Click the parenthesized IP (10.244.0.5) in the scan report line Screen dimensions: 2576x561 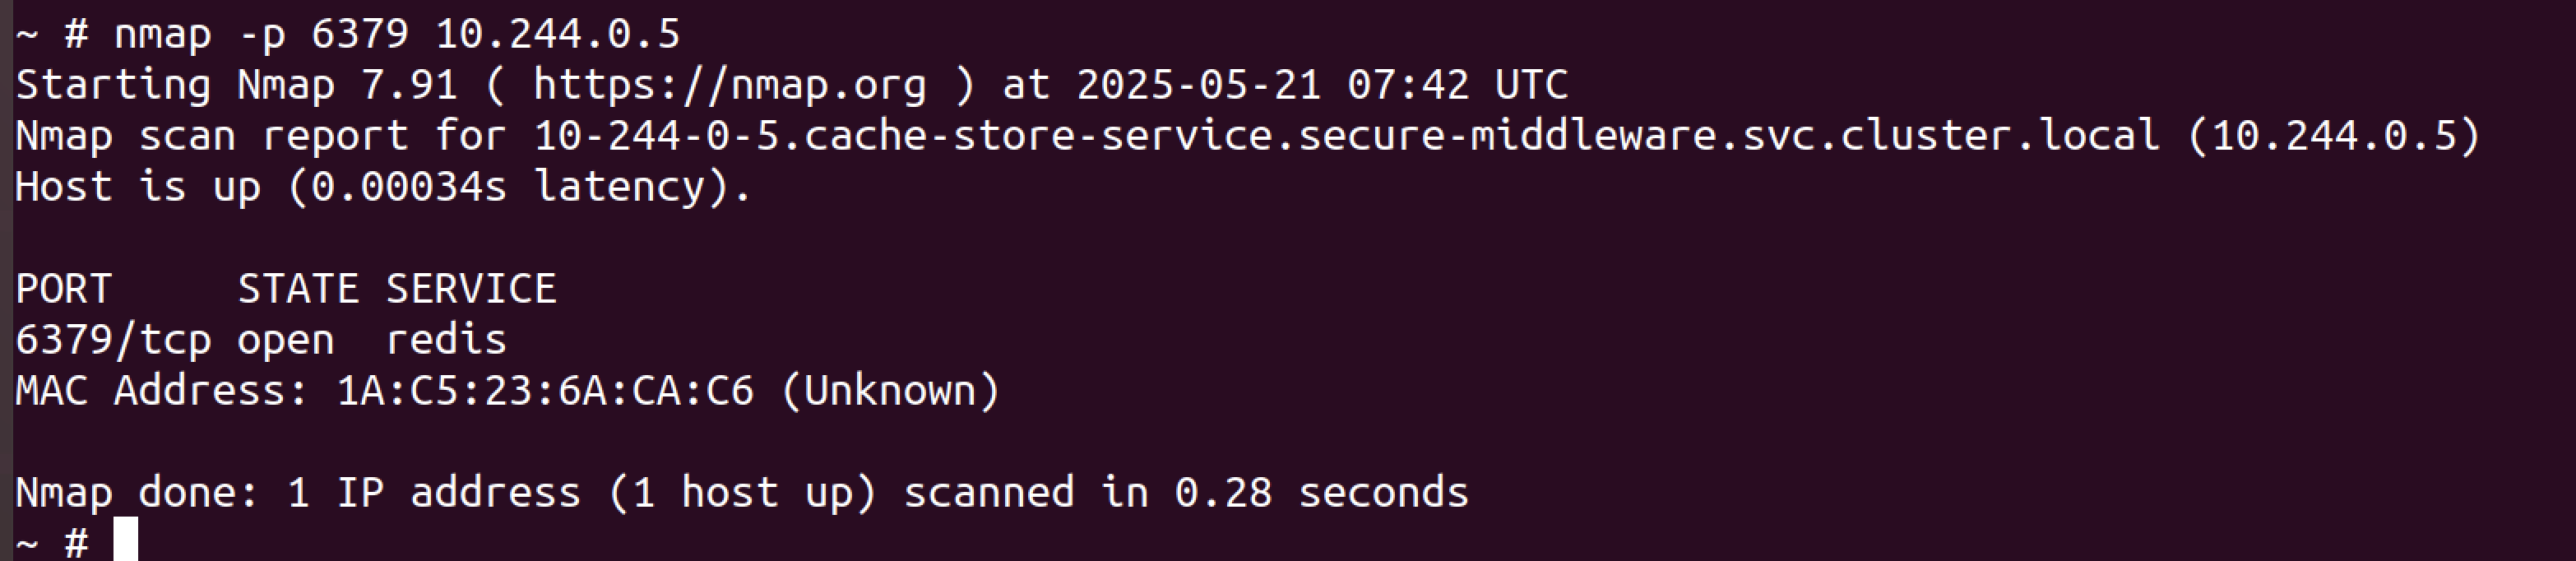tap(2334, 136)
